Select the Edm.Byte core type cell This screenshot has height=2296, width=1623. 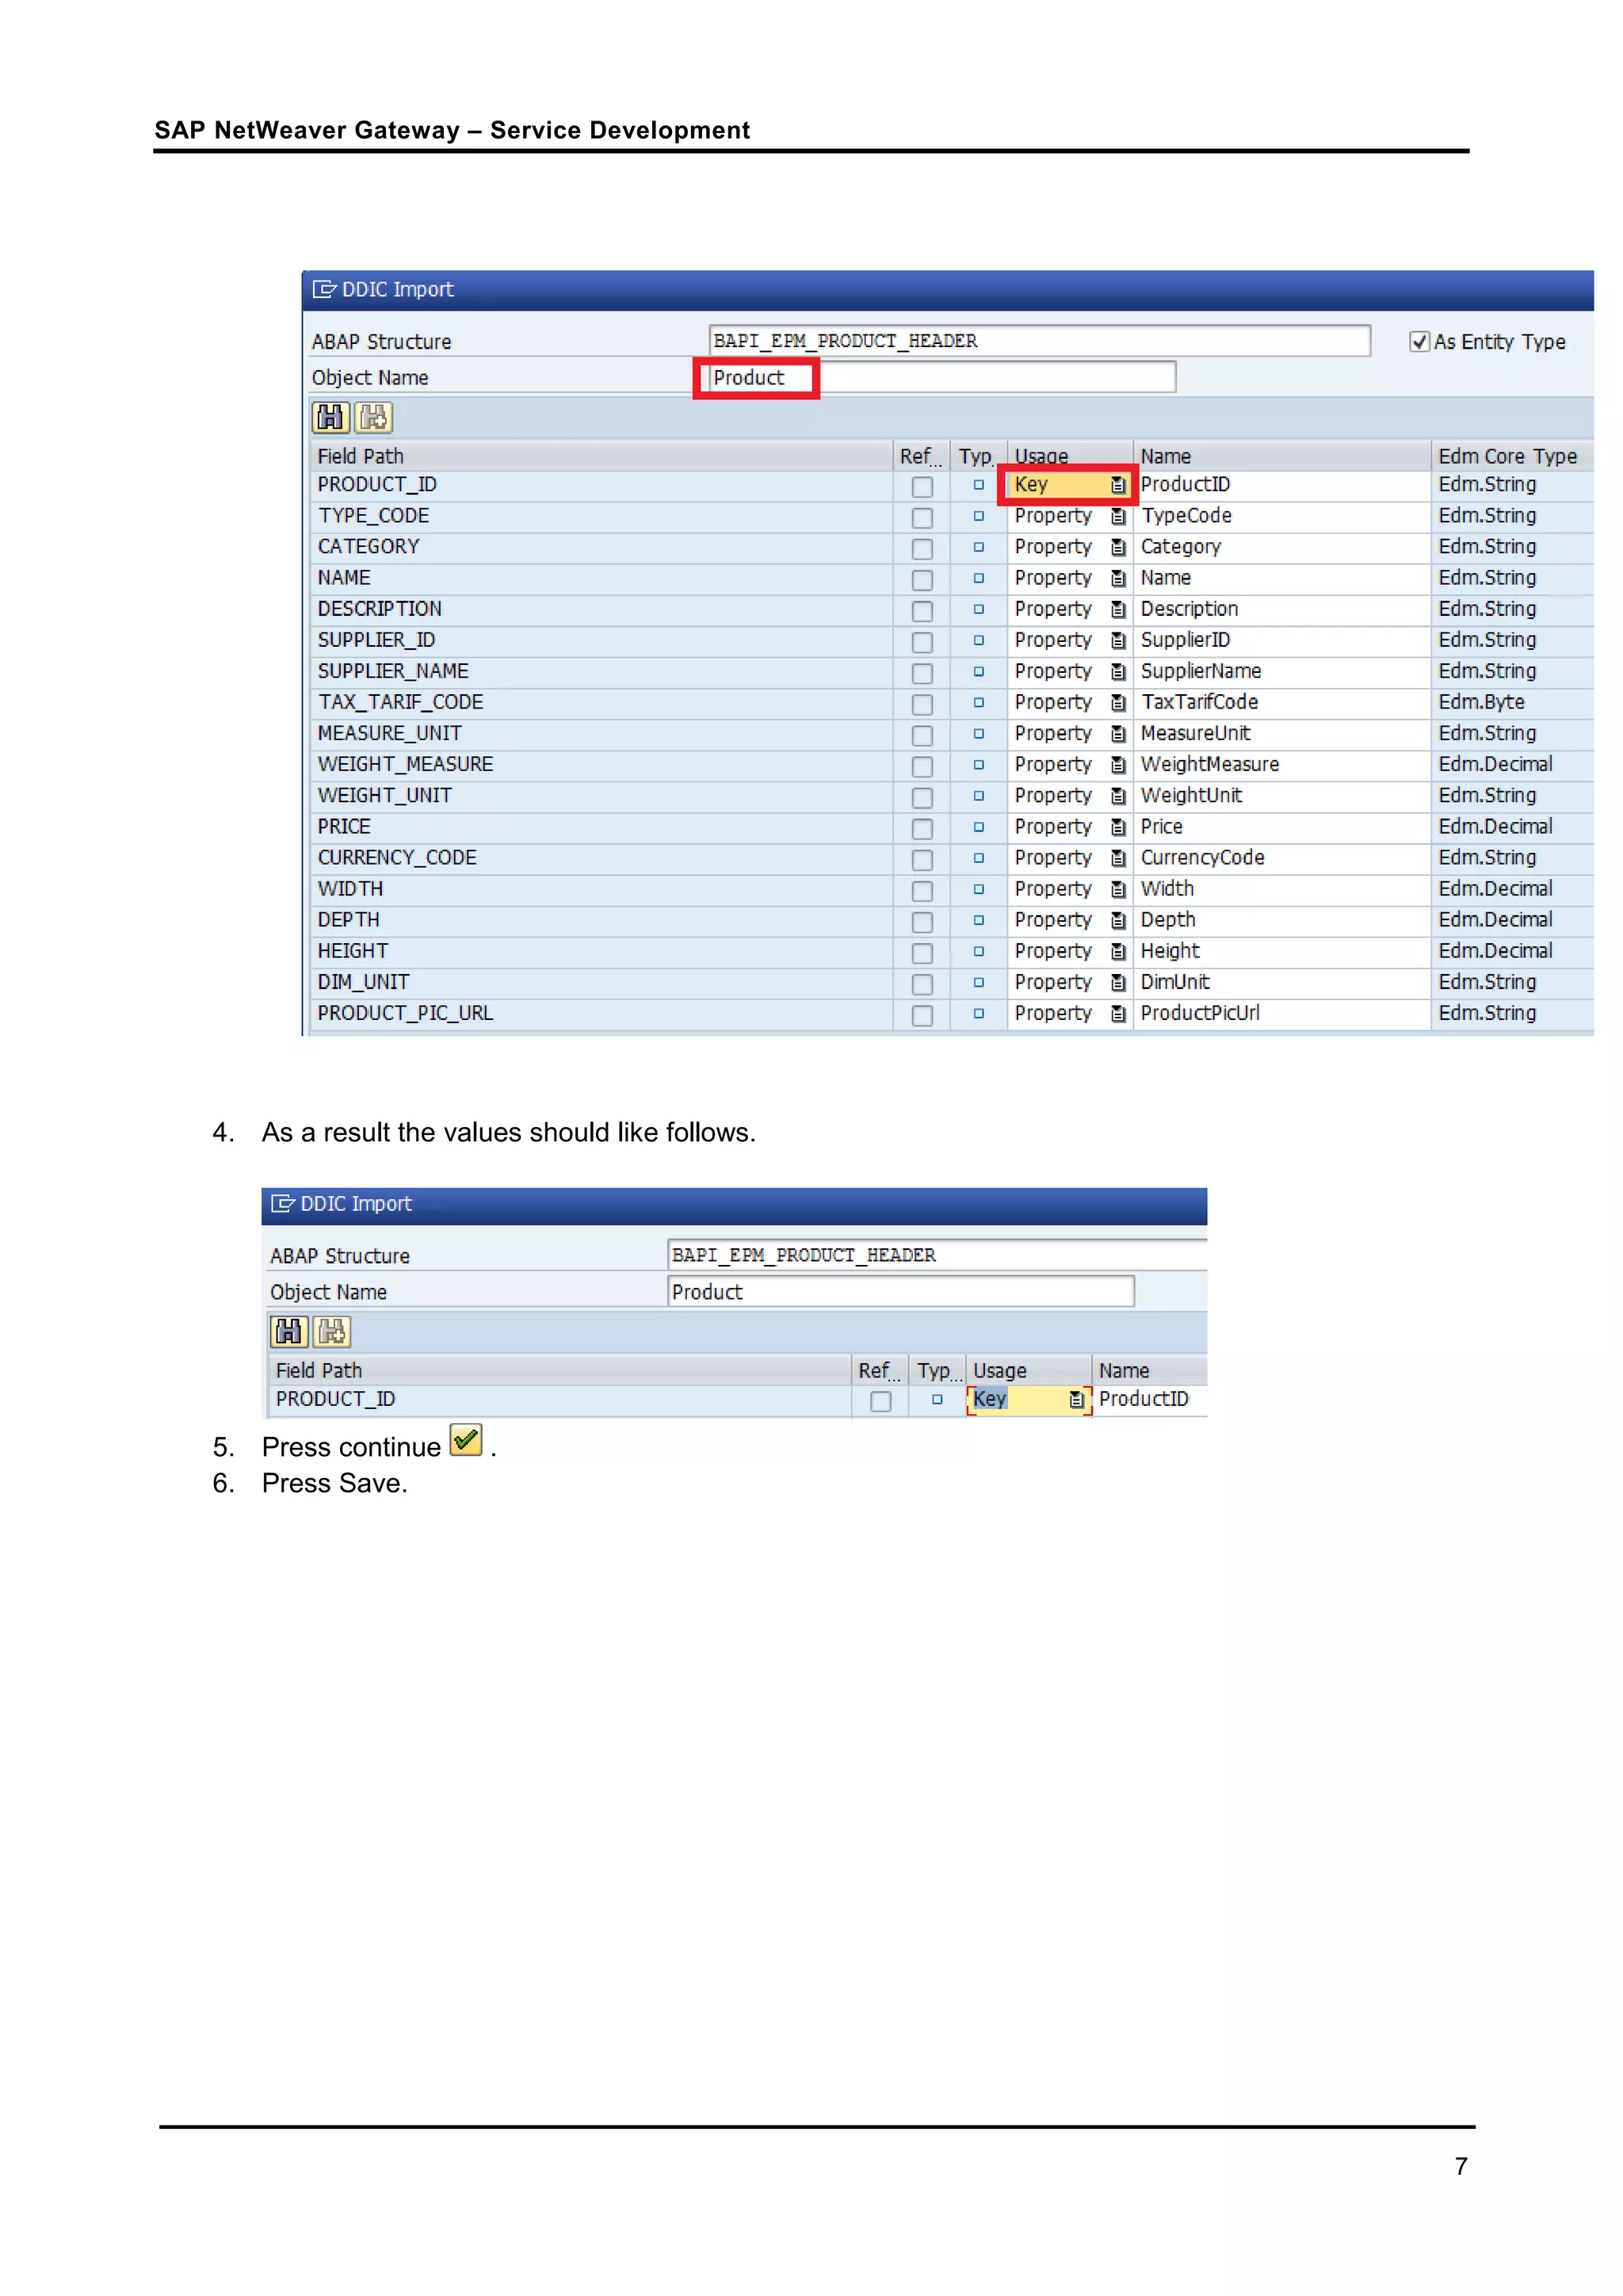coord(1511,702)
